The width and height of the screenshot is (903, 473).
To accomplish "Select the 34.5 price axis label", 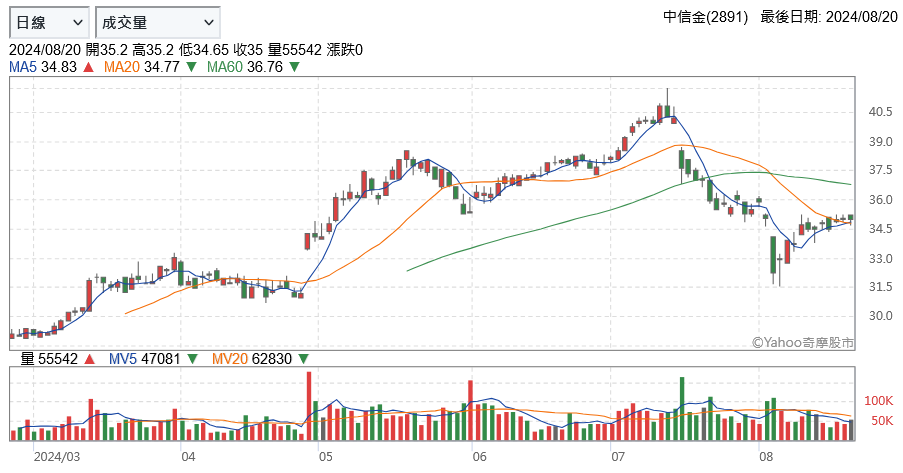I will 881,229.
